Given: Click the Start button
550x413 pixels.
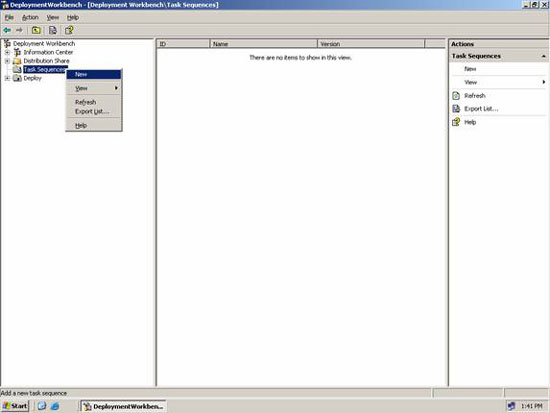Looking at the screenshot, I should [15, 406].
